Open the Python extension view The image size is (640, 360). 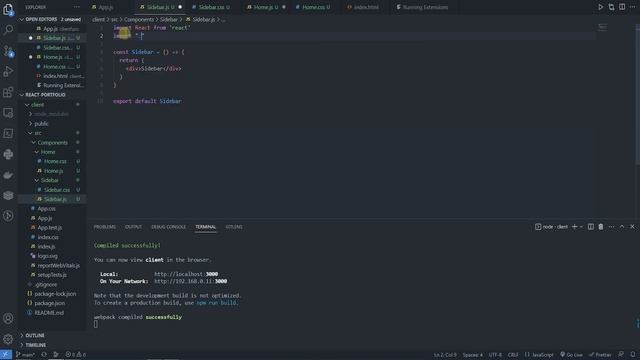(x=8, y=154)
